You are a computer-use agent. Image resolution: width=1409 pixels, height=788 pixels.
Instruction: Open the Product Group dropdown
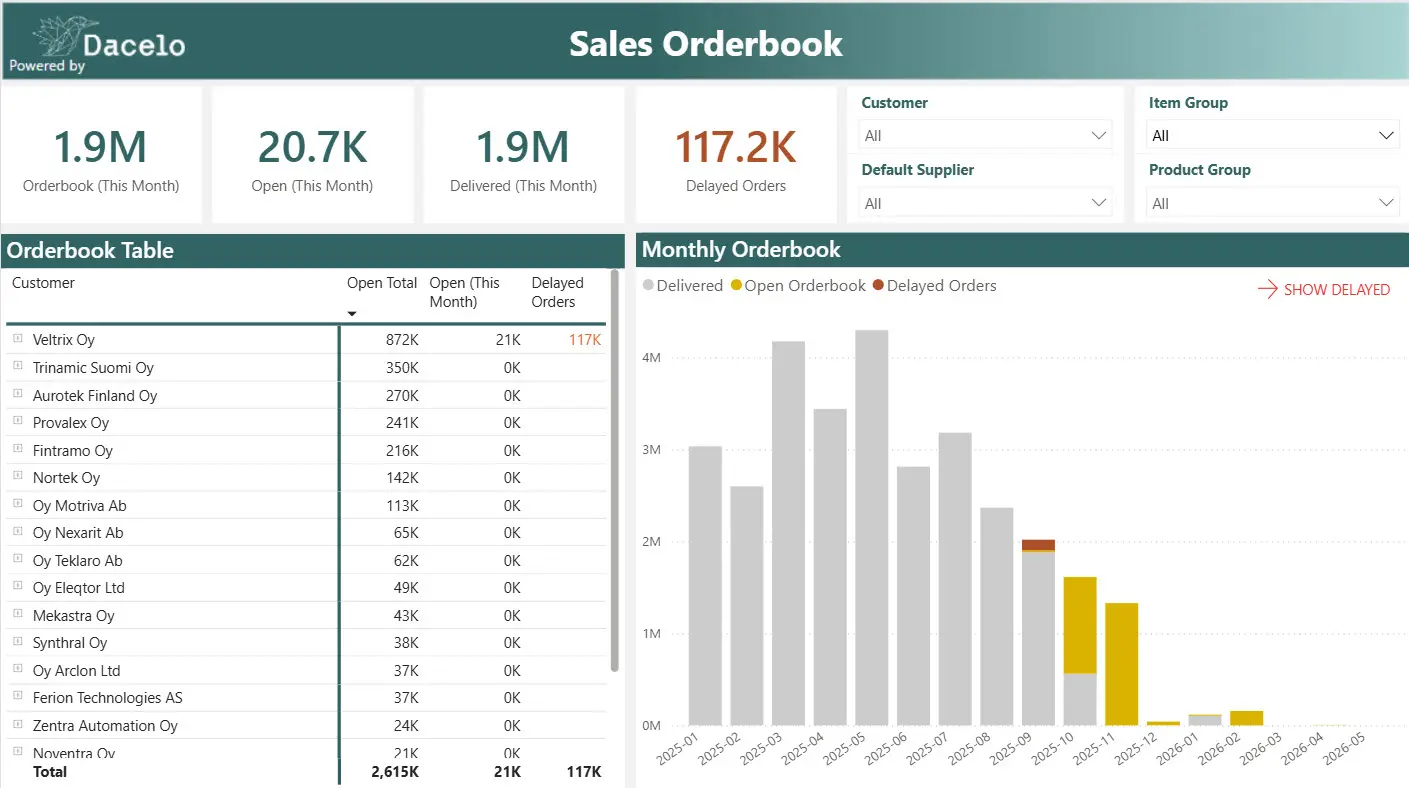click(x=1272, y=204)
